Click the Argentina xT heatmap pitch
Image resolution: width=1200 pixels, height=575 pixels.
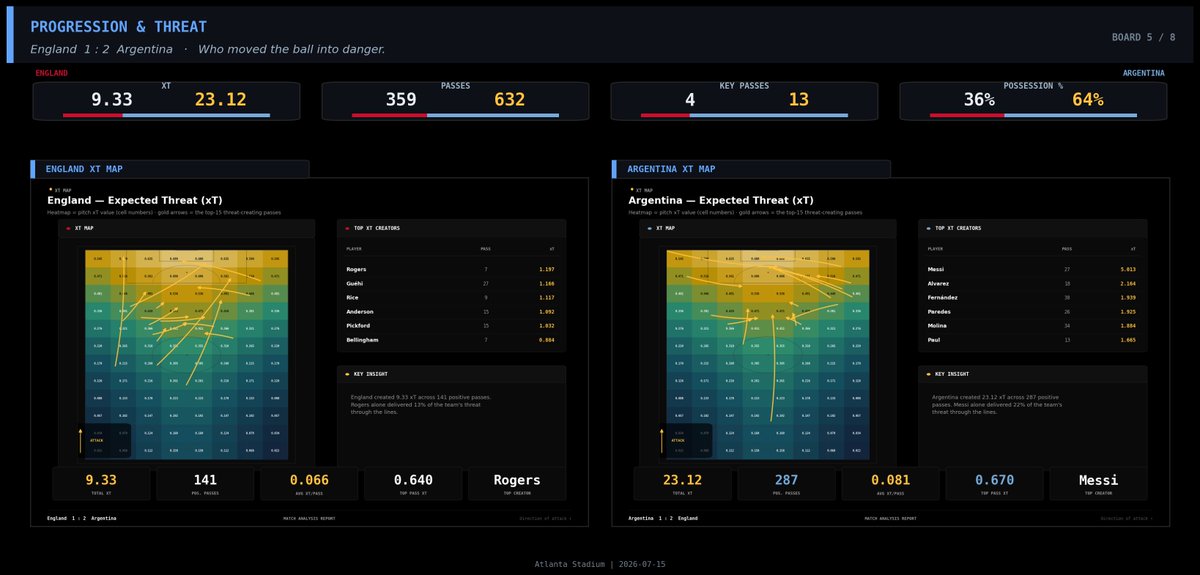pyautogui.click(x=769, y=354)
